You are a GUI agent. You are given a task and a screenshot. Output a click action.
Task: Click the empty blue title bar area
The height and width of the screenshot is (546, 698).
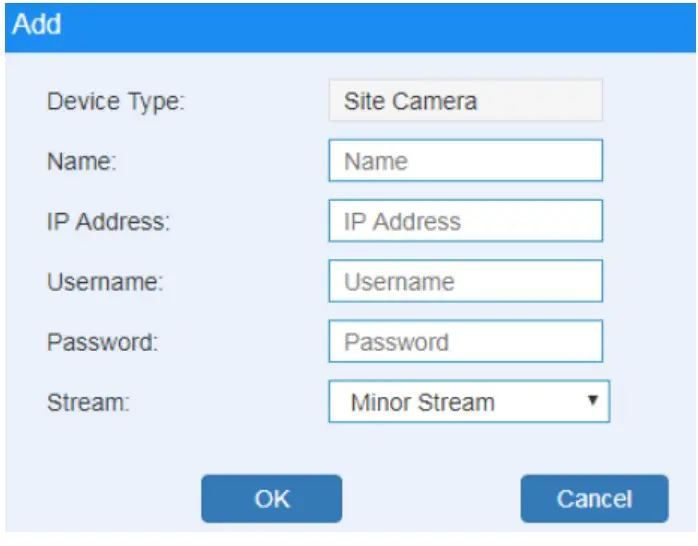tap(380, 23)
